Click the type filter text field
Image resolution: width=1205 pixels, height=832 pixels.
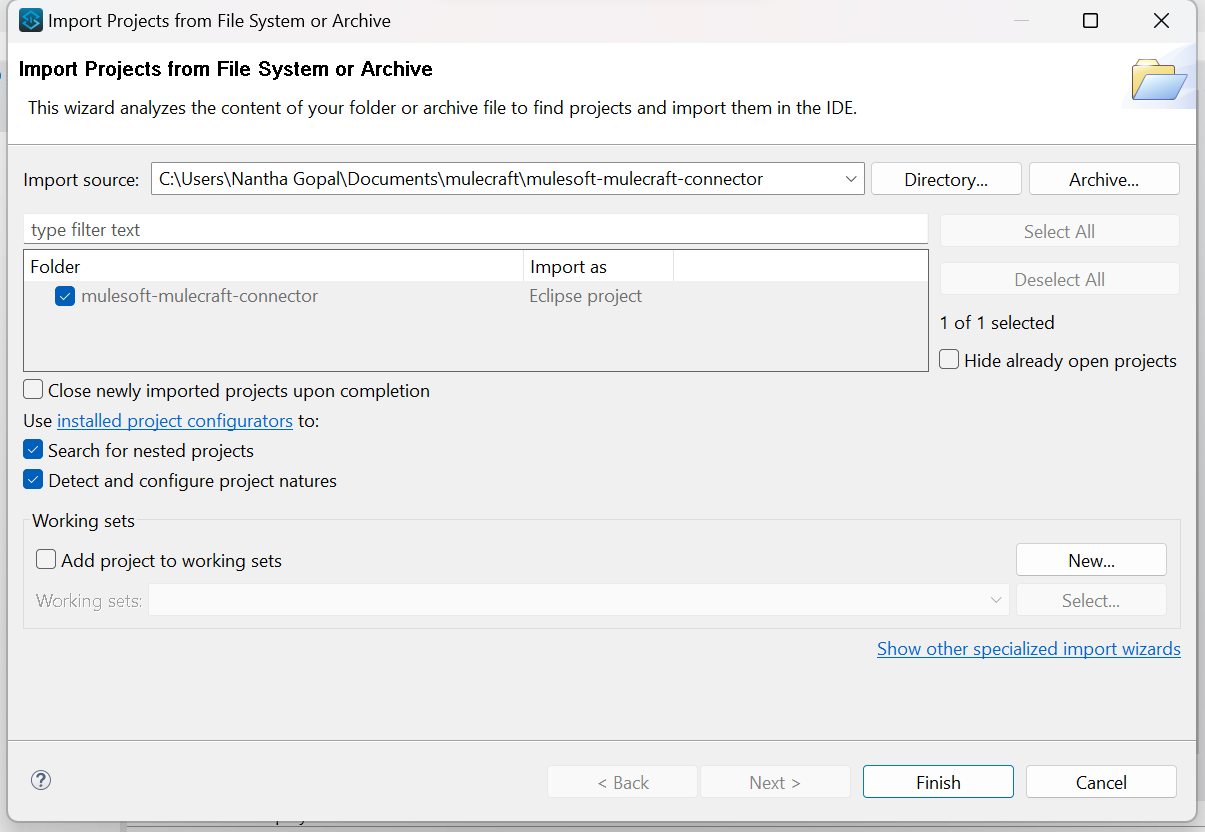click(x=475, y=230)
